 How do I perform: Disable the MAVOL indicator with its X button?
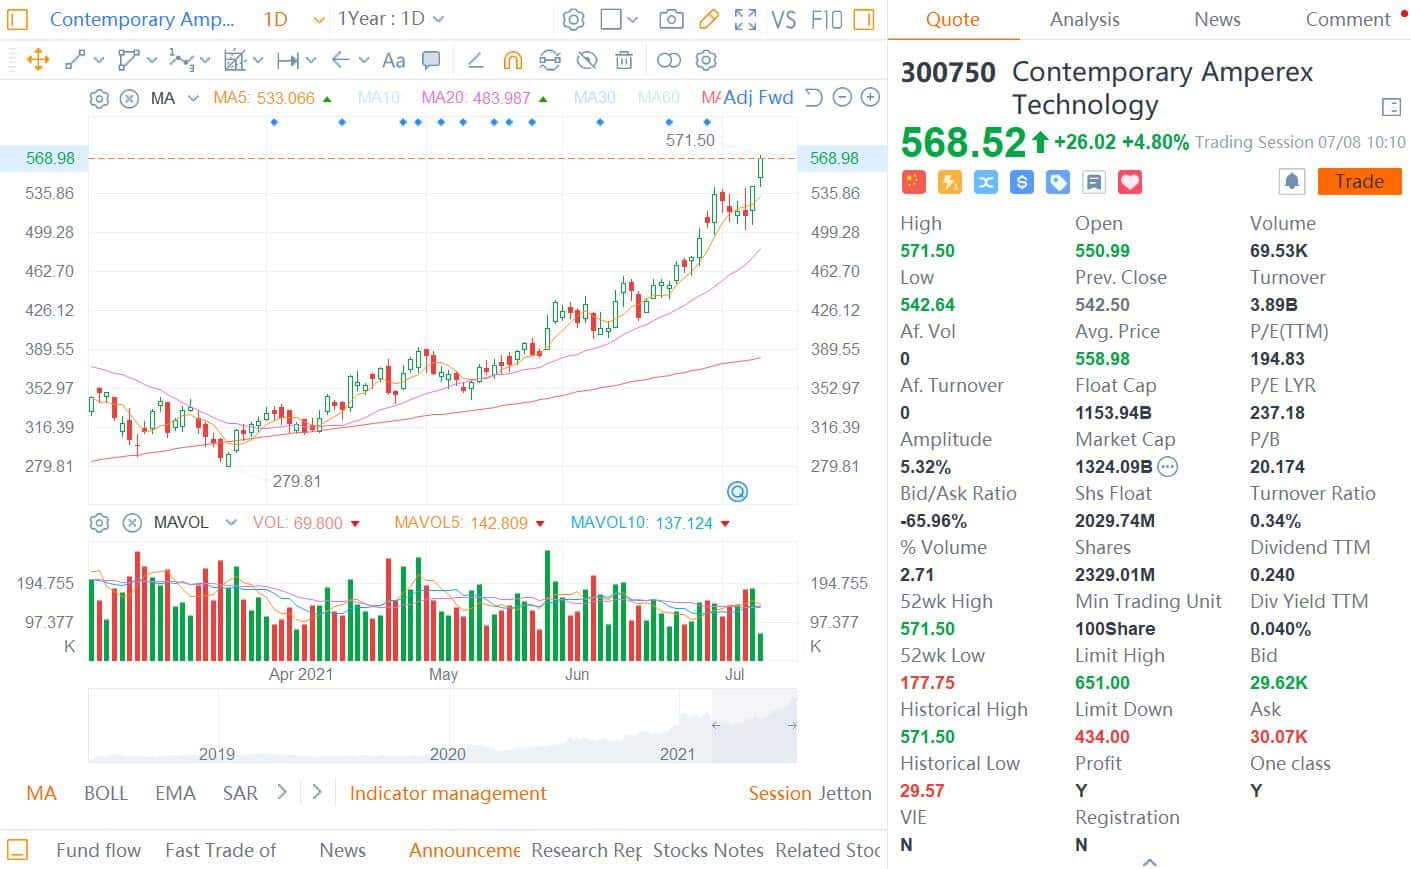[x=133, y=522]
